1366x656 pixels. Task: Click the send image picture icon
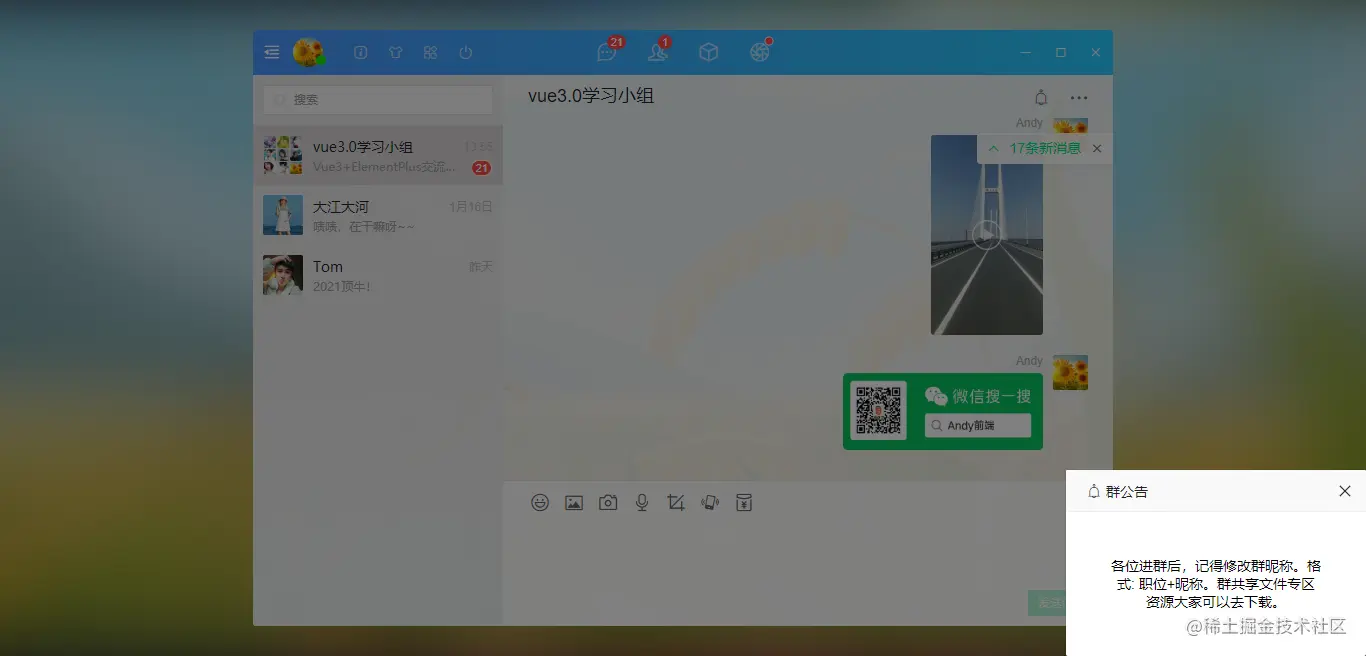tap(574, 502)
